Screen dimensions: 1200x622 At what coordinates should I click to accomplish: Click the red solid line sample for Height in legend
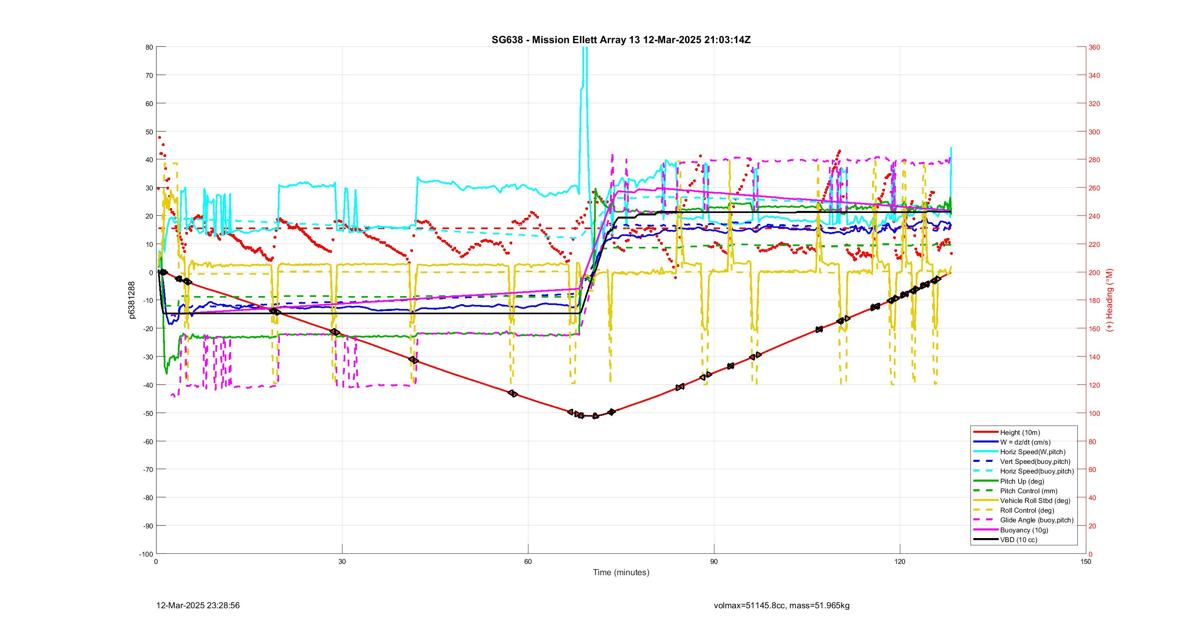point(984,431)
